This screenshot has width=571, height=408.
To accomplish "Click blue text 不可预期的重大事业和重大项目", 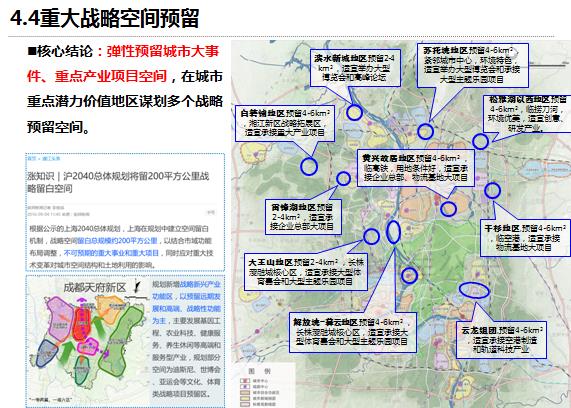I will click(x=111, y=253).
